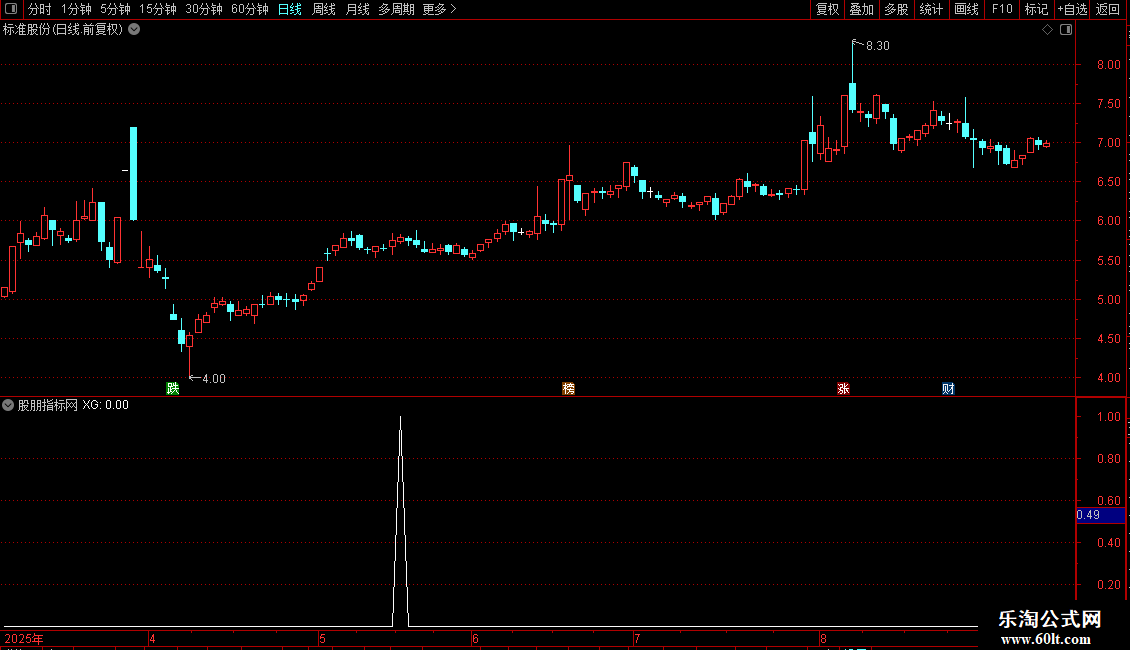Select the 1分钟 period
Screen dimensions: 1130x650
click(76, 9)
